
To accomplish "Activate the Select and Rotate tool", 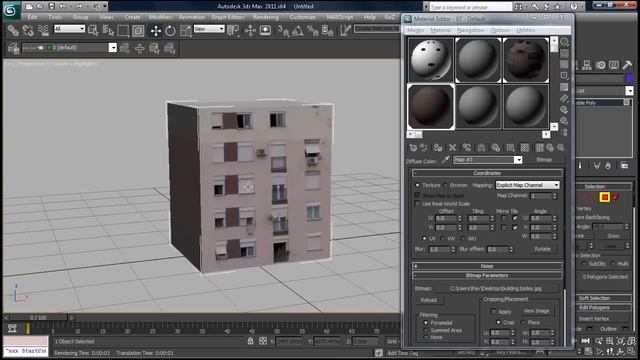I will click(171, 31).
